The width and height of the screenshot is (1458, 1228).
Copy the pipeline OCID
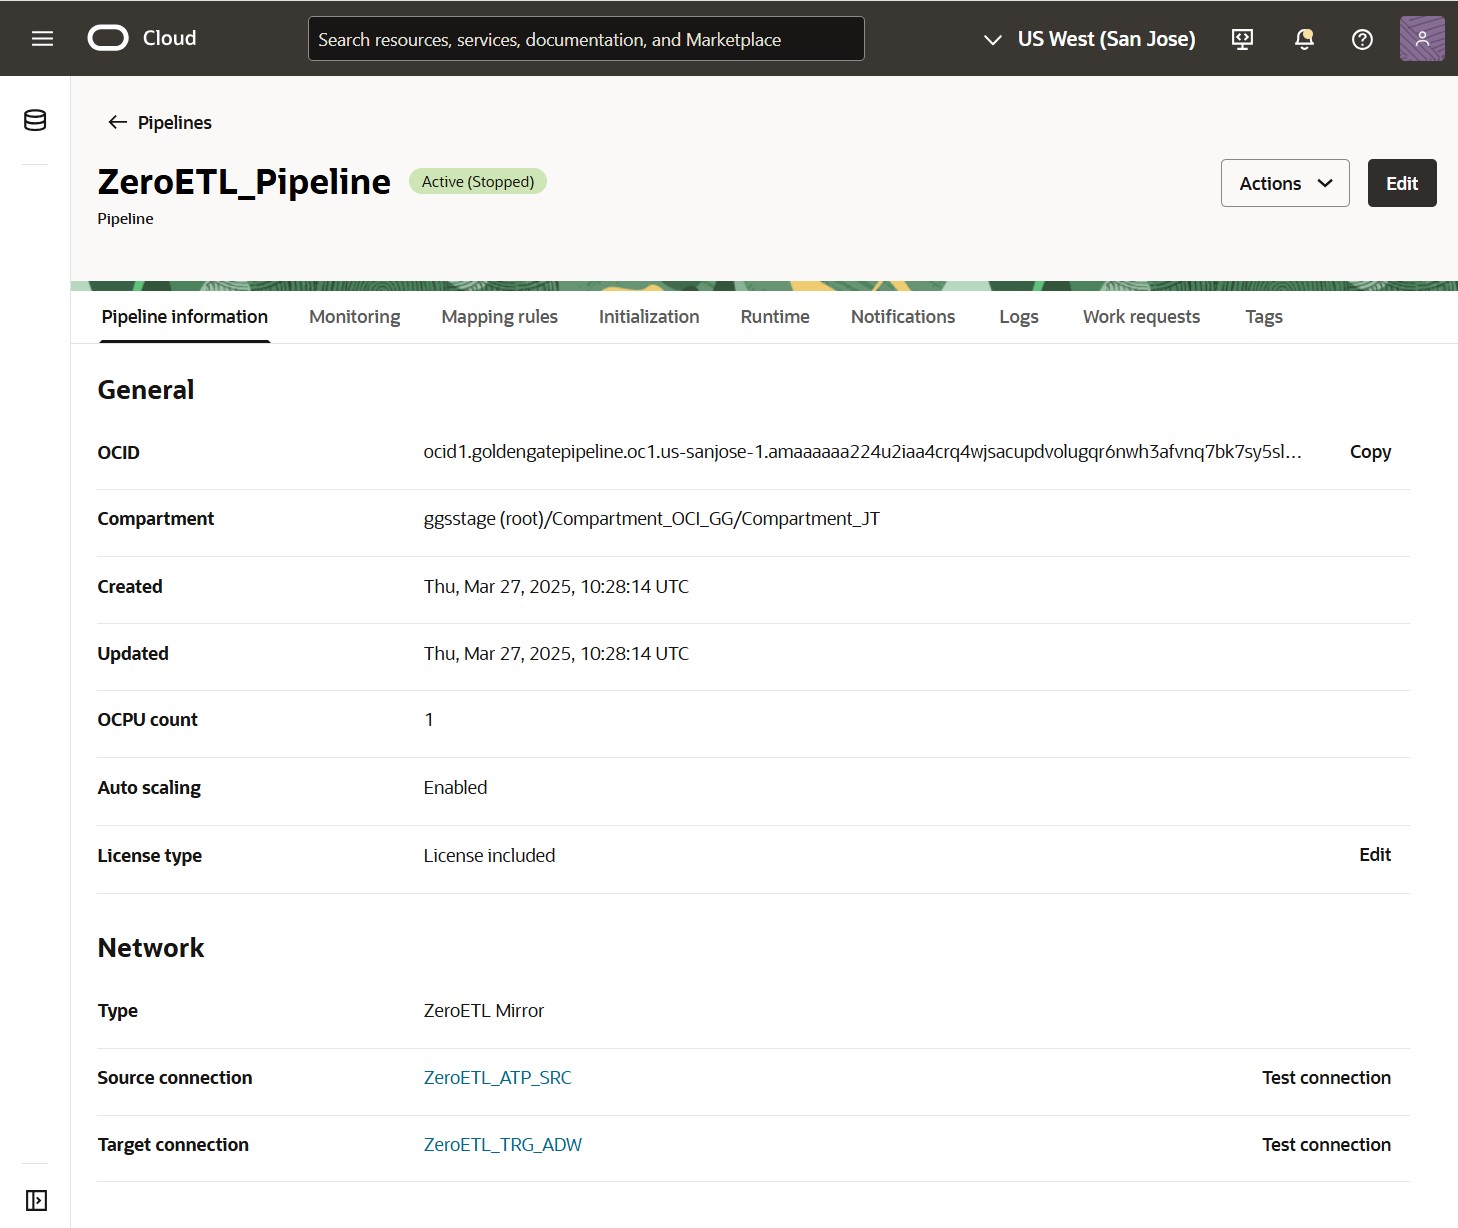click(1369, 452)
